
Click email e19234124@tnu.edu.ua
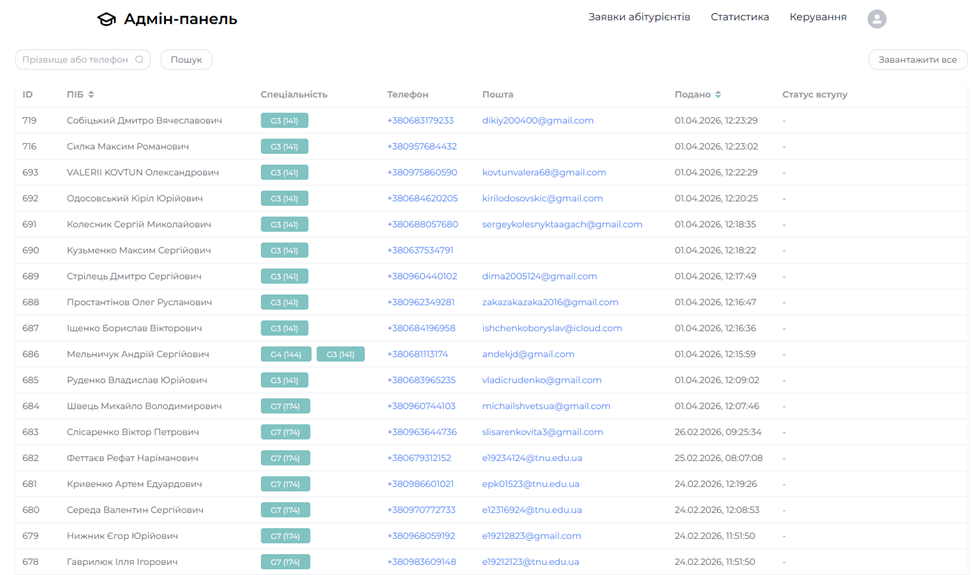pyautogui.click(x=531, y=458)
